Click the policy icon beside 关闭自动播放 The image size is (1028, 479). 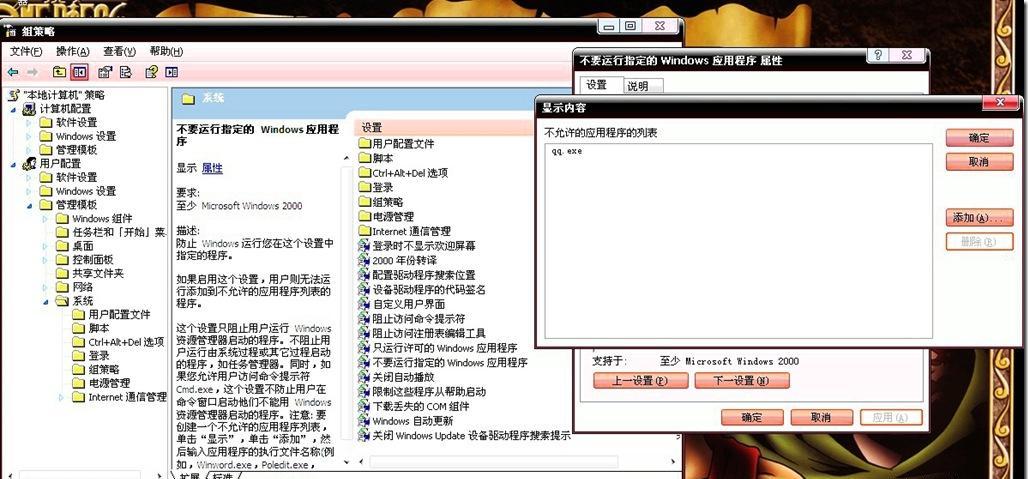point(365,377)
